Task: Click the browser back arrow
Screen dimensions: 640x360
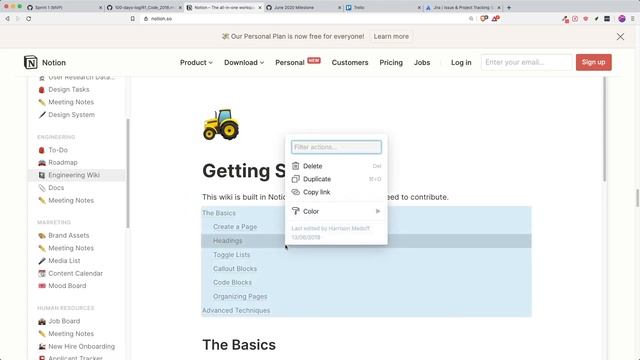Action: coord(7,18)
